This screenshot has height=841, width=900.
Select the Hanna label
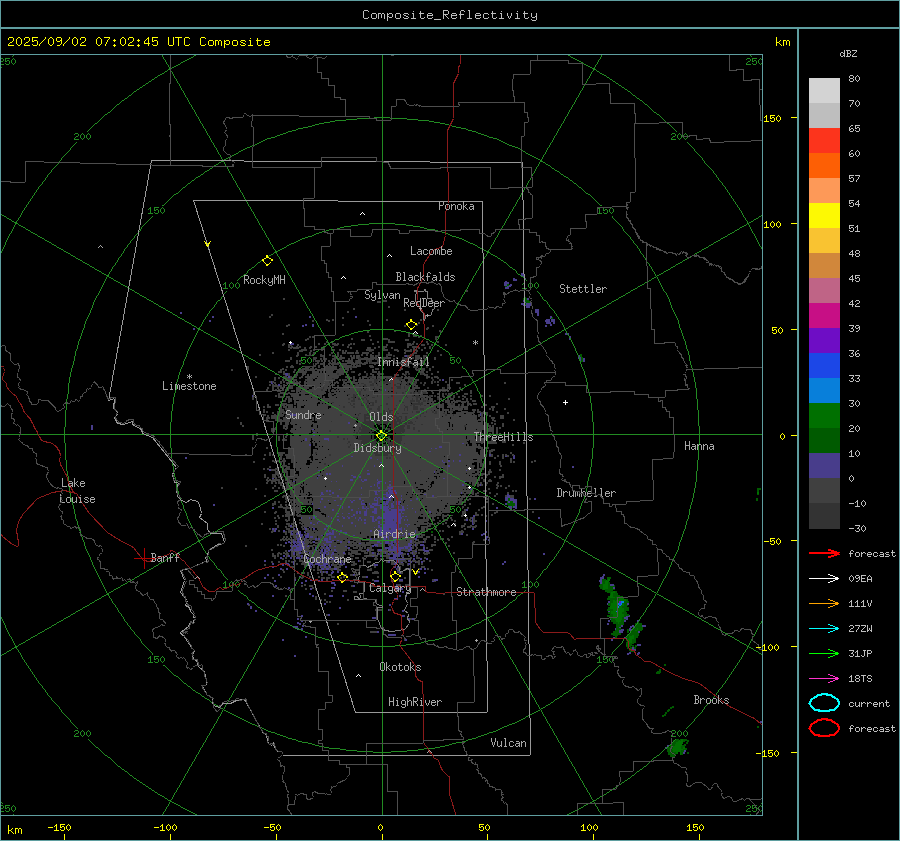(699, 446)
